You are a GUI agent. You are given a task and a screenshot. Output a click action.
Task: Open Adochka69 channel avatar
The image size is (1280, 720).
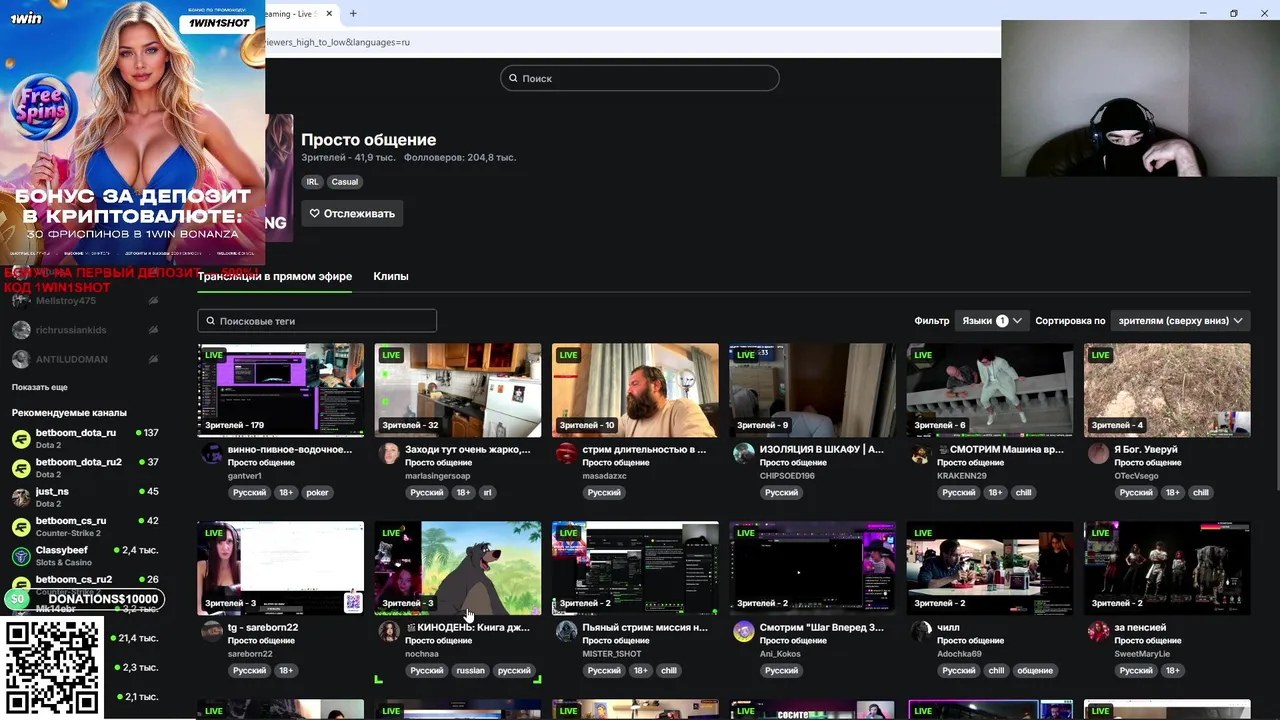(921, 631)
